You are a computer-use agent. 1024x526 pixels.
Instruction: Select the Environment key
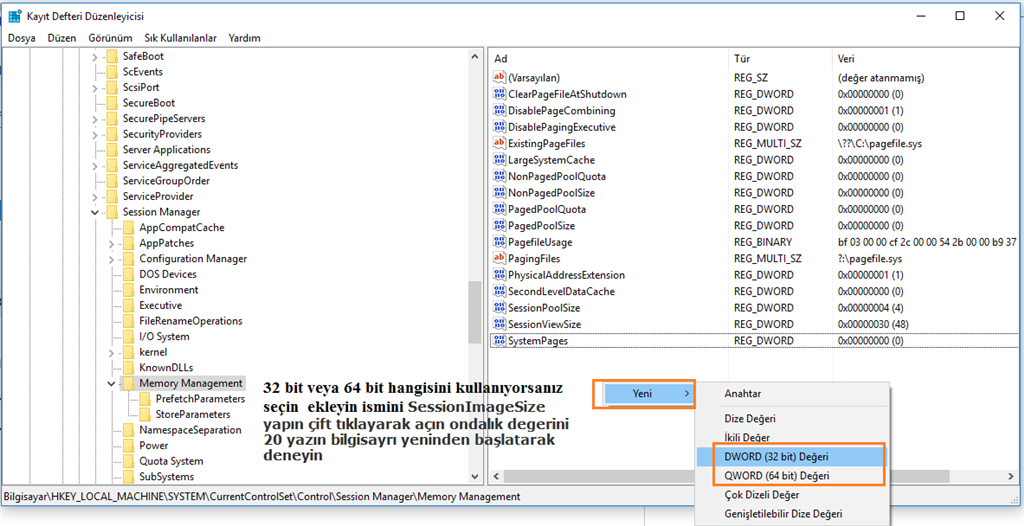click(x=168, y=289)
